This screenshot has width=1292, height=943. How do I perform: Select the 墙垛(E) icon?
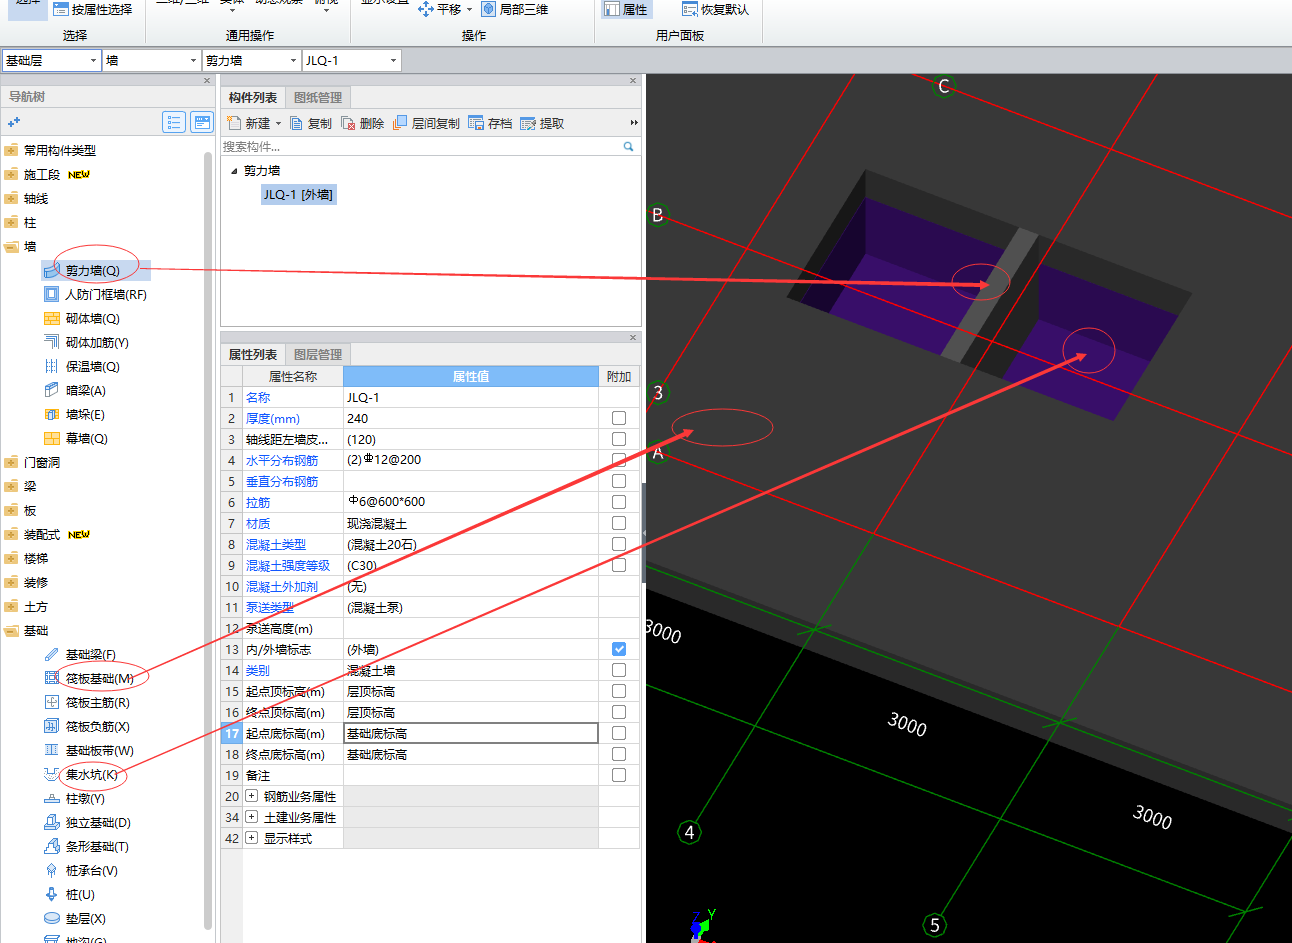coord(52,414)
